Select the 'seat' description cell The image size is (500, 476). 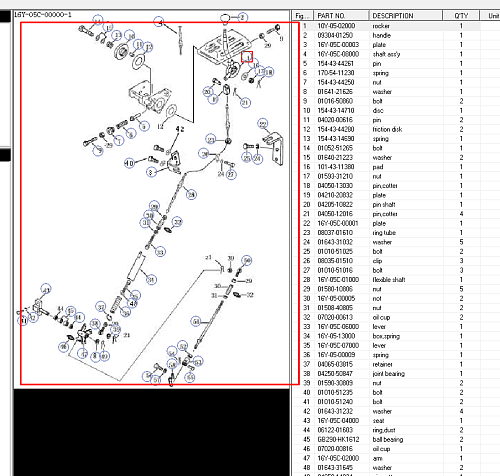click(378, 421)
